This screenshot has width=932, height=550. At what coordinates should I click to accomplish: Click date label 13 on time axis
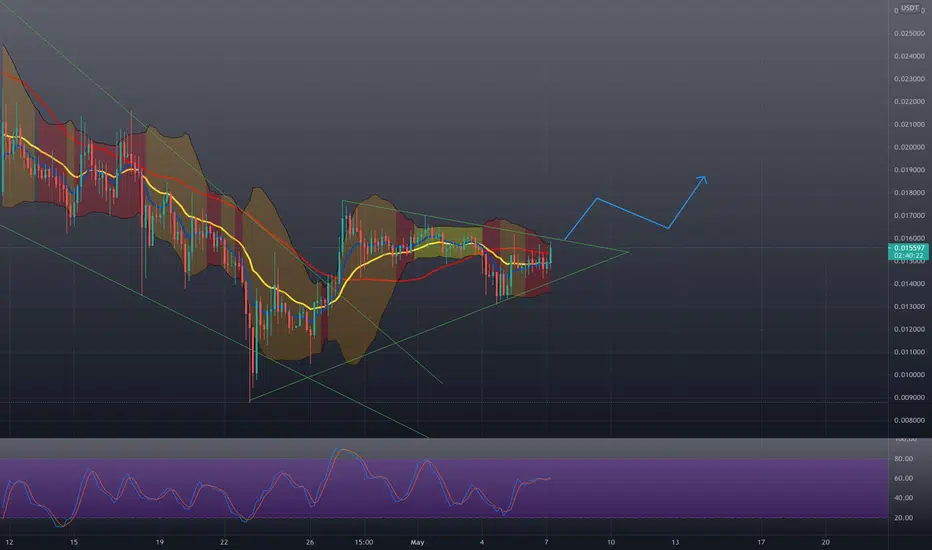coord(675,542)
